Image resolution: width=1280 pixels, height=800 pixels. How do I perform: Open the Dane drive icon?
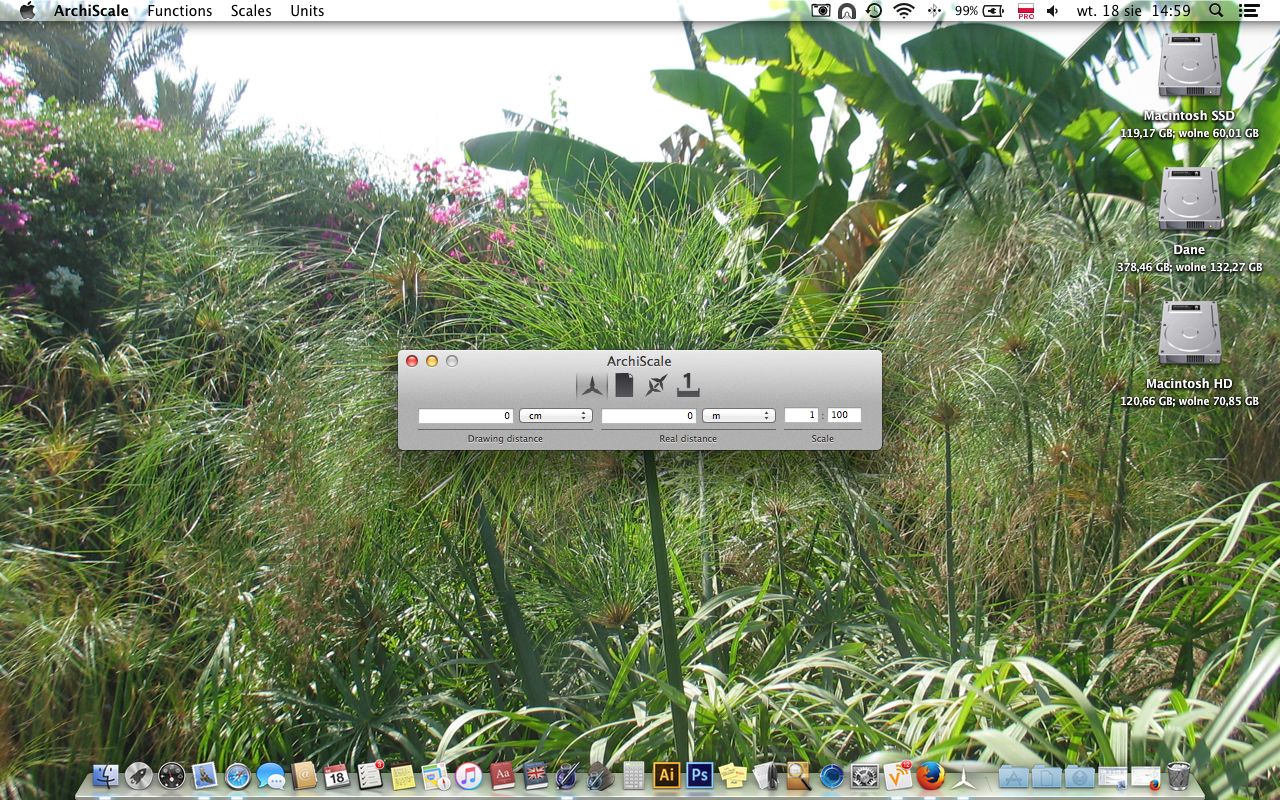pos(1189,200)
